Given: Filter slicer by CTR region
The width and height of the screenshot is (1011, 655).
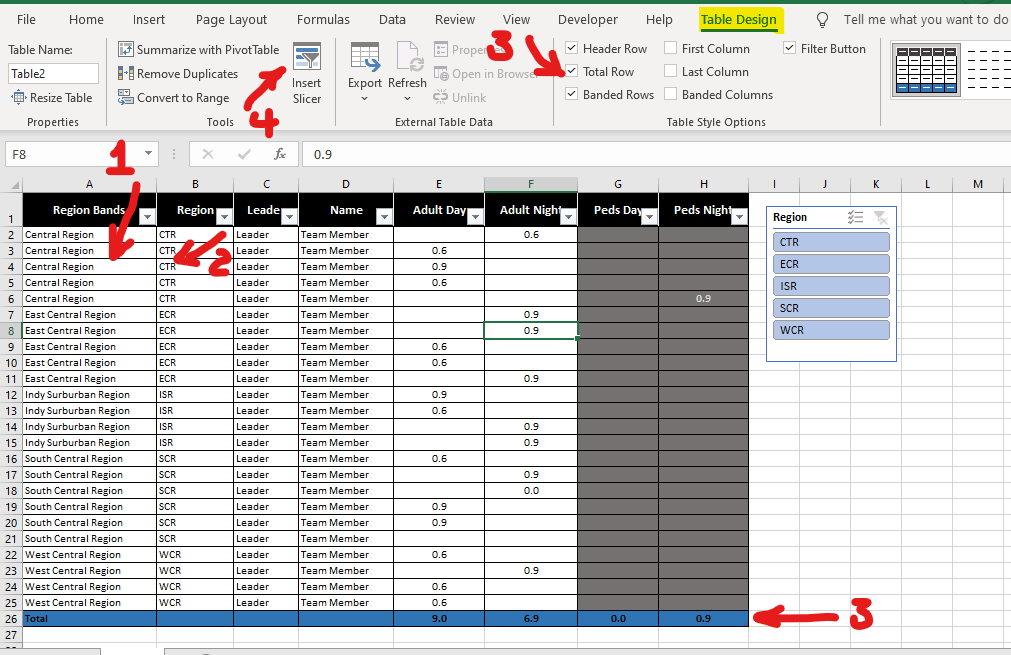Looking at the screenshot, I should click(831, 242).
